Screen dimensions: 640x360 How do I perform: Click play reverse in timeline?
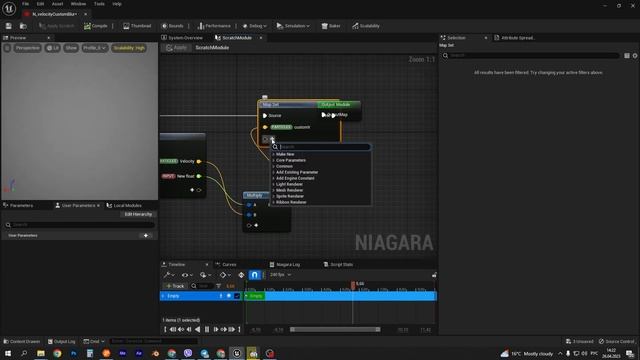(x=198, y=329)
